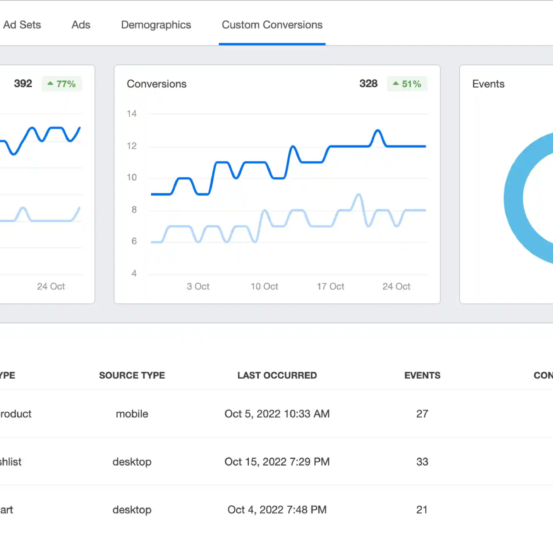Click the 328 conversions total
Viewport: 553px width, 533px height.
point(368,84)
